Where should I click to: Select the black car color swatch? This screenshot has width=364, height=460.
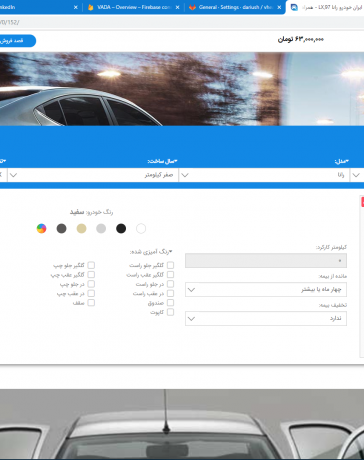tap(121, 228)
